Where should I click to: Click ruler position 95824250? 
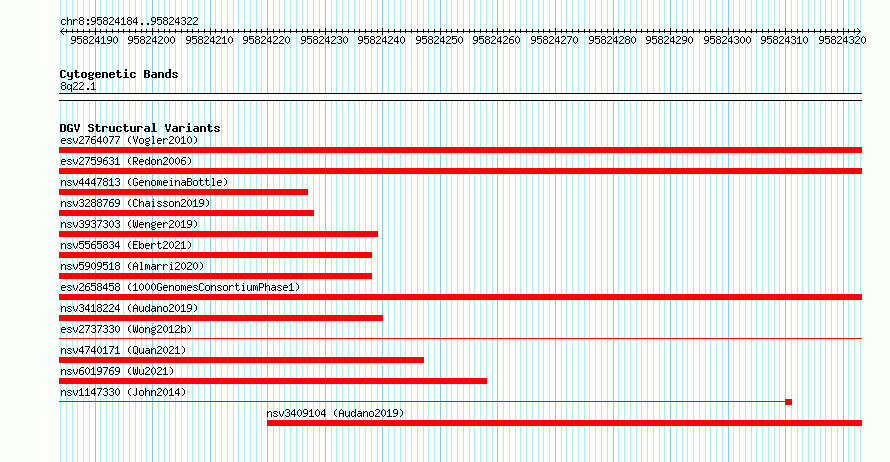click(439, 40)
